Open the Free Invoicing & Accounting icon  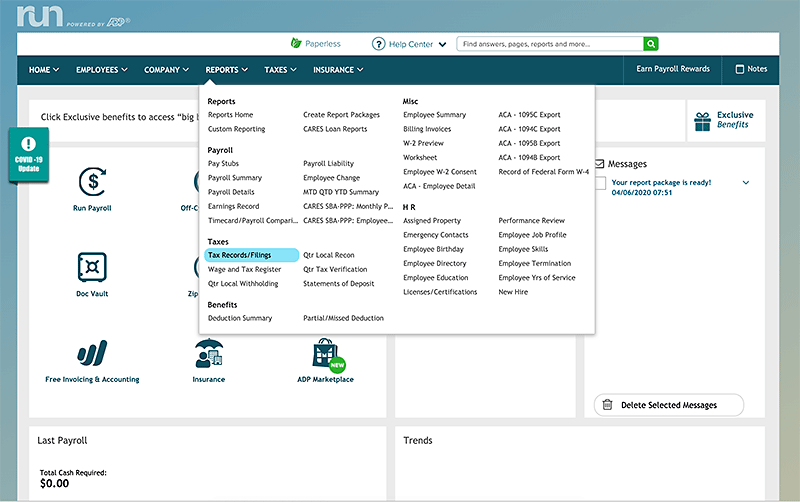[x=92, y=353]
